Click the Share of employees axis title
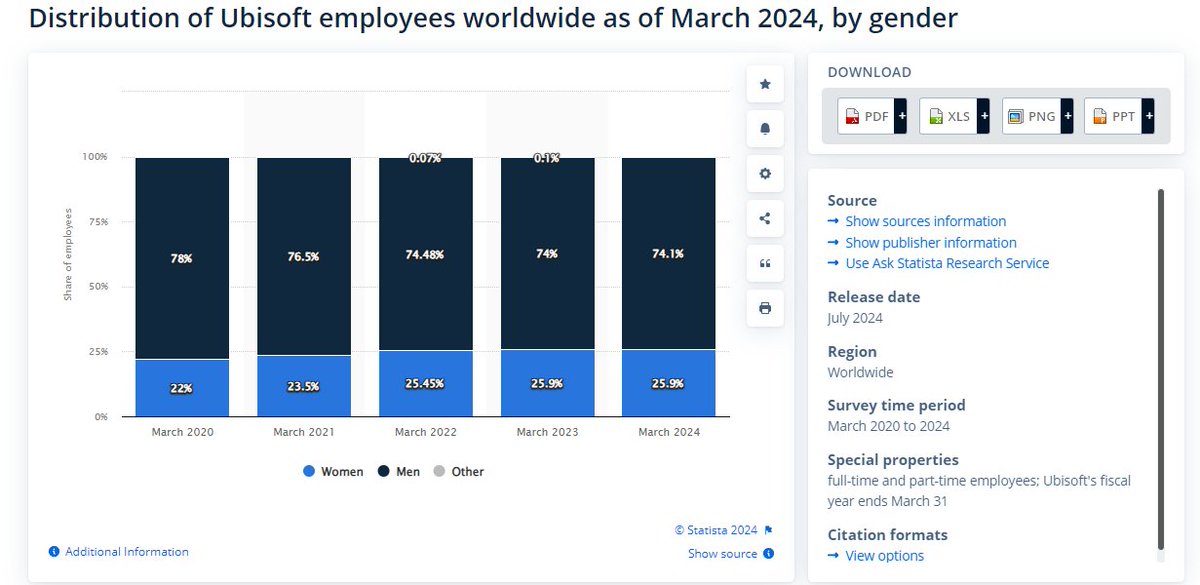The height and width of the screenshot is (585, 1200). pyautogui.click(x=68, y=255)
